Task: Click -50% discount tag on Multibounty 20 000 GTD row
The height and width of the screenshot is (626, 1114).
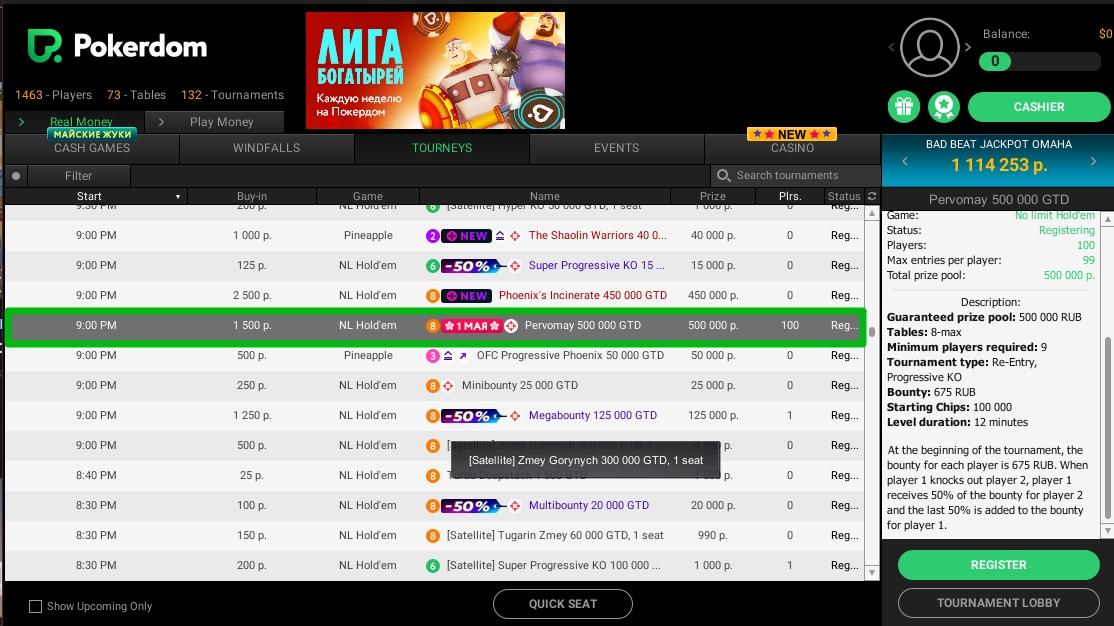Action: point(472,506)
